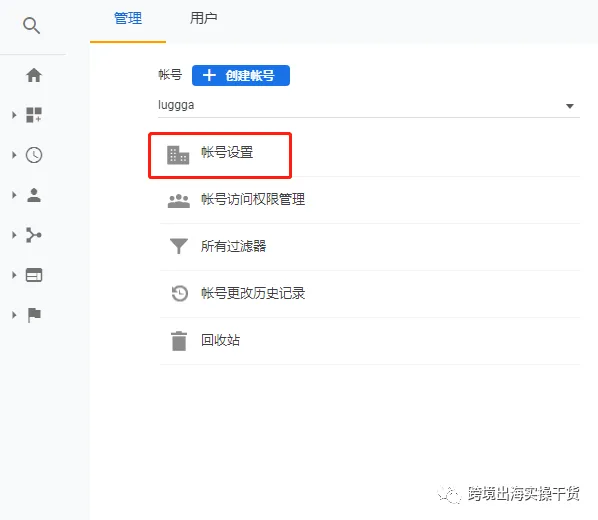
Task: Open the luggga account dropdown
Action: tap(369, 106)
